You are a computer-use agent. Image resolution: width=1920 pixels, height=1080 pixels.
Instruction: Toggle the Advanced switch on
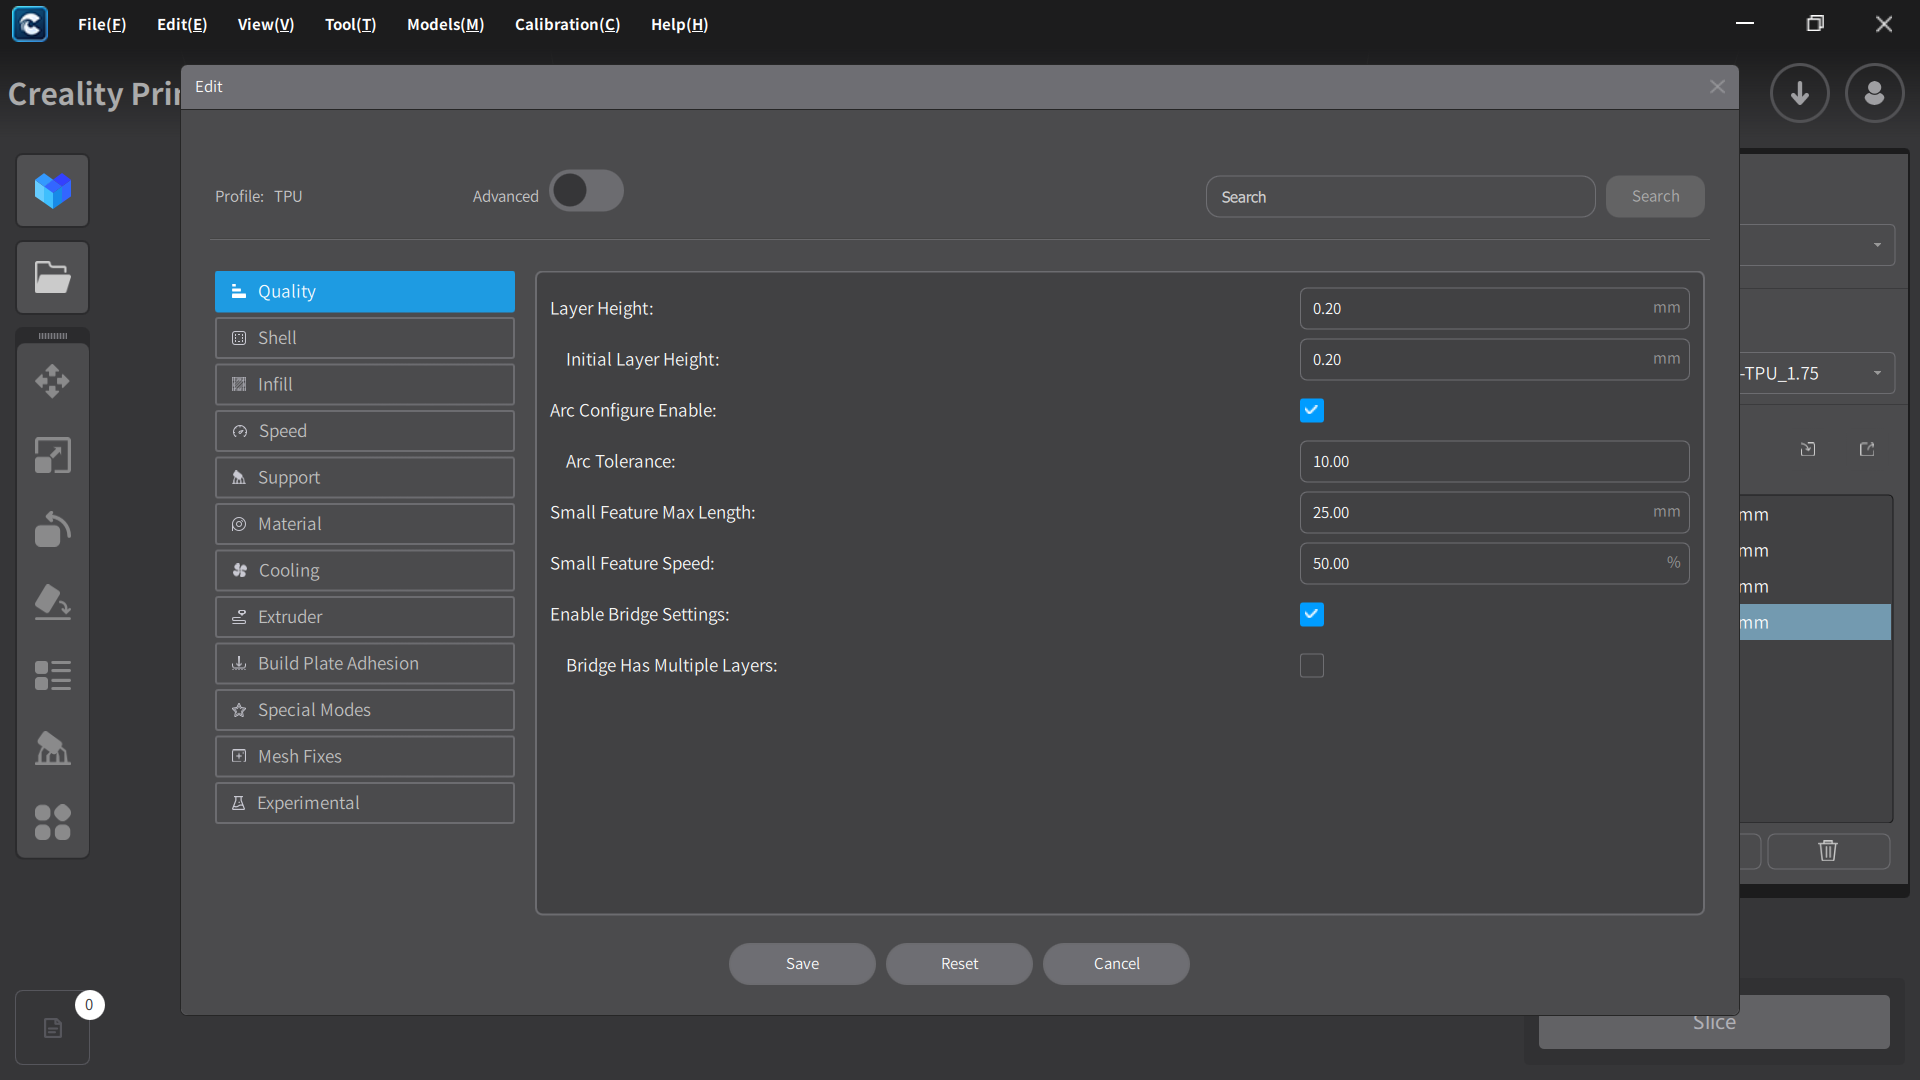click(x=586, y=190)
